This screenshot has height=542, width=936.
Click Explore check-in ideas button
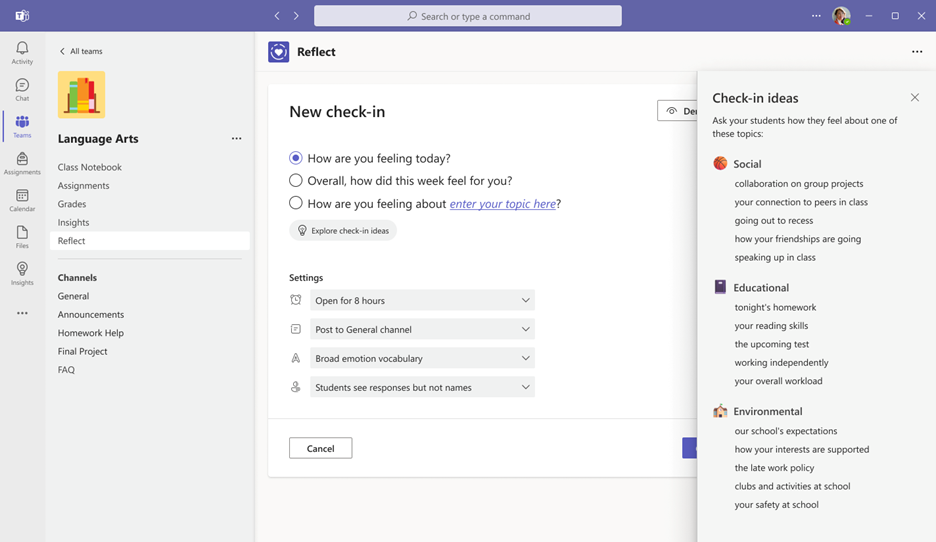point(343,230)
